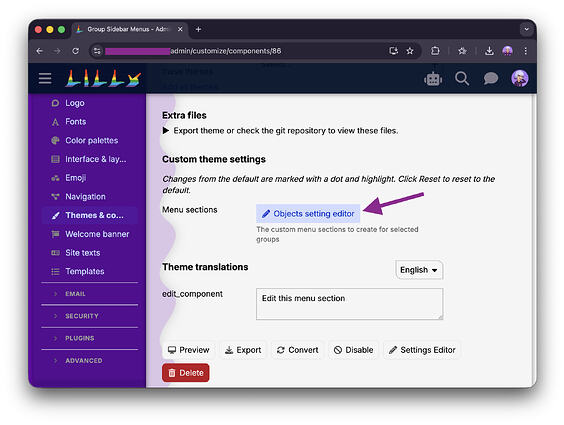Click the edit_component translation text field
564x425 pixels.
(x=349, y=304)
